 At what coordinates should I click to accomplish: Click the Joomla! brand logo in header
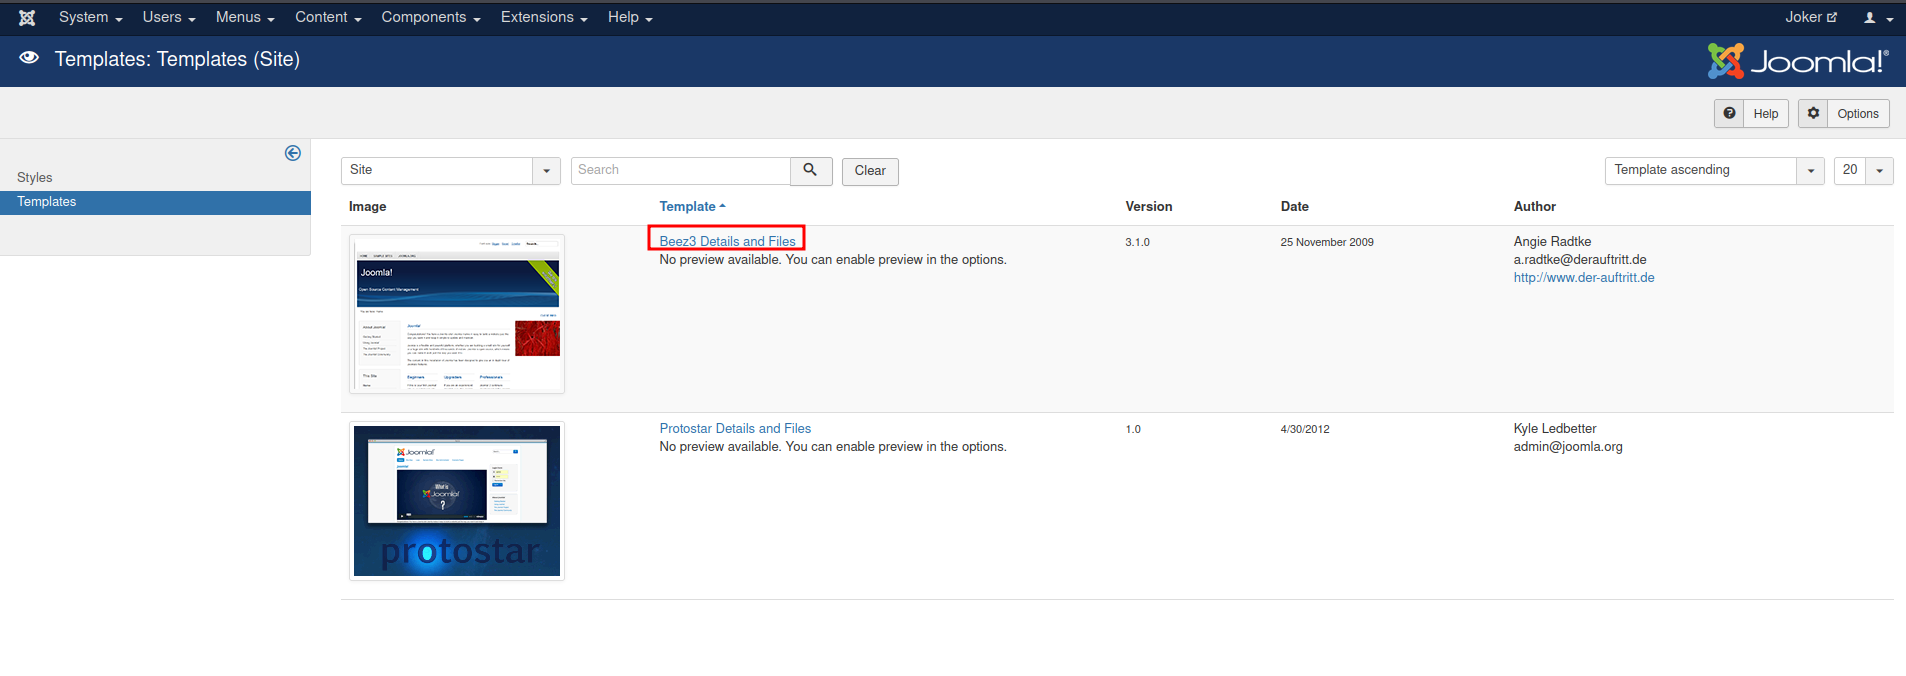[1798, 61]
